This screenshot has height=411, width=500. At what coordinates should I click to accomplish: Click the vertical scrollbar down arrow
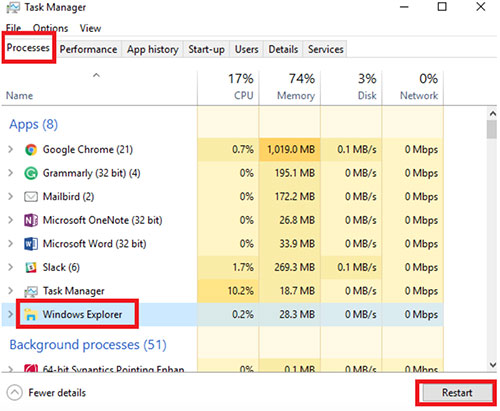[493, 364]
